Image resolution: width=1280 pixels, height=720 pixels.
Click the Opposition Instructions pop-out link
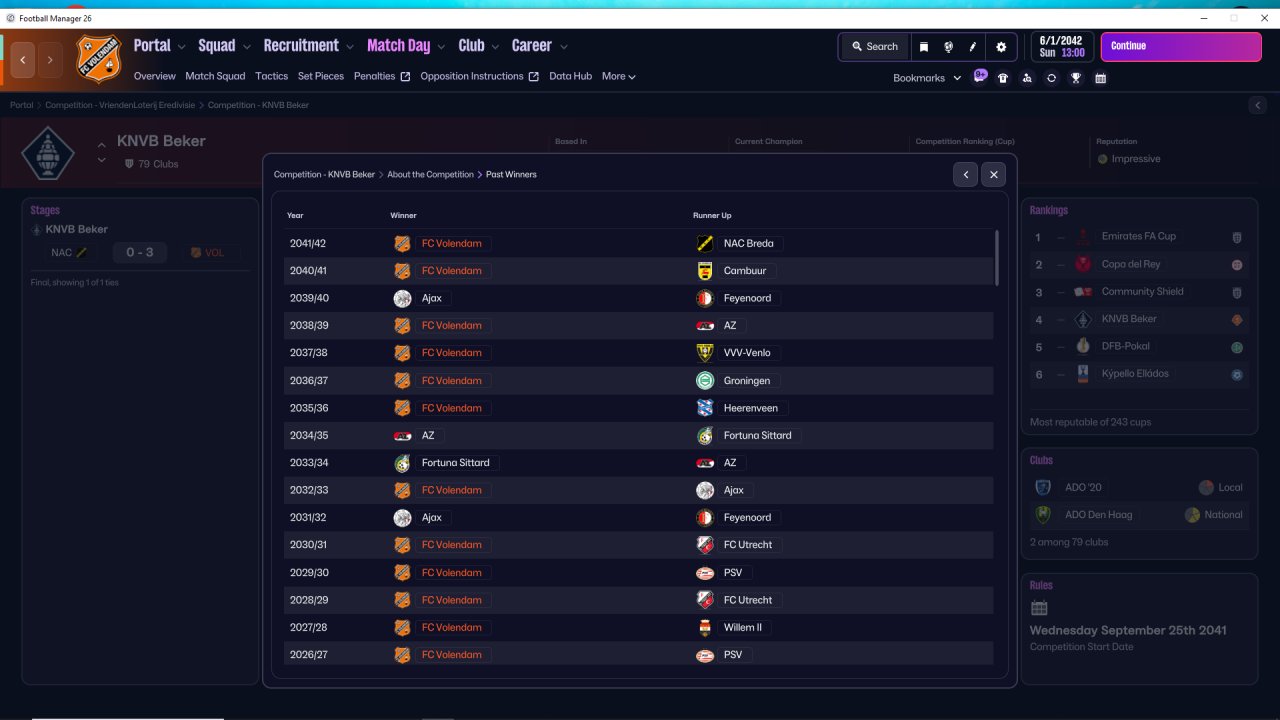(479, 76)
